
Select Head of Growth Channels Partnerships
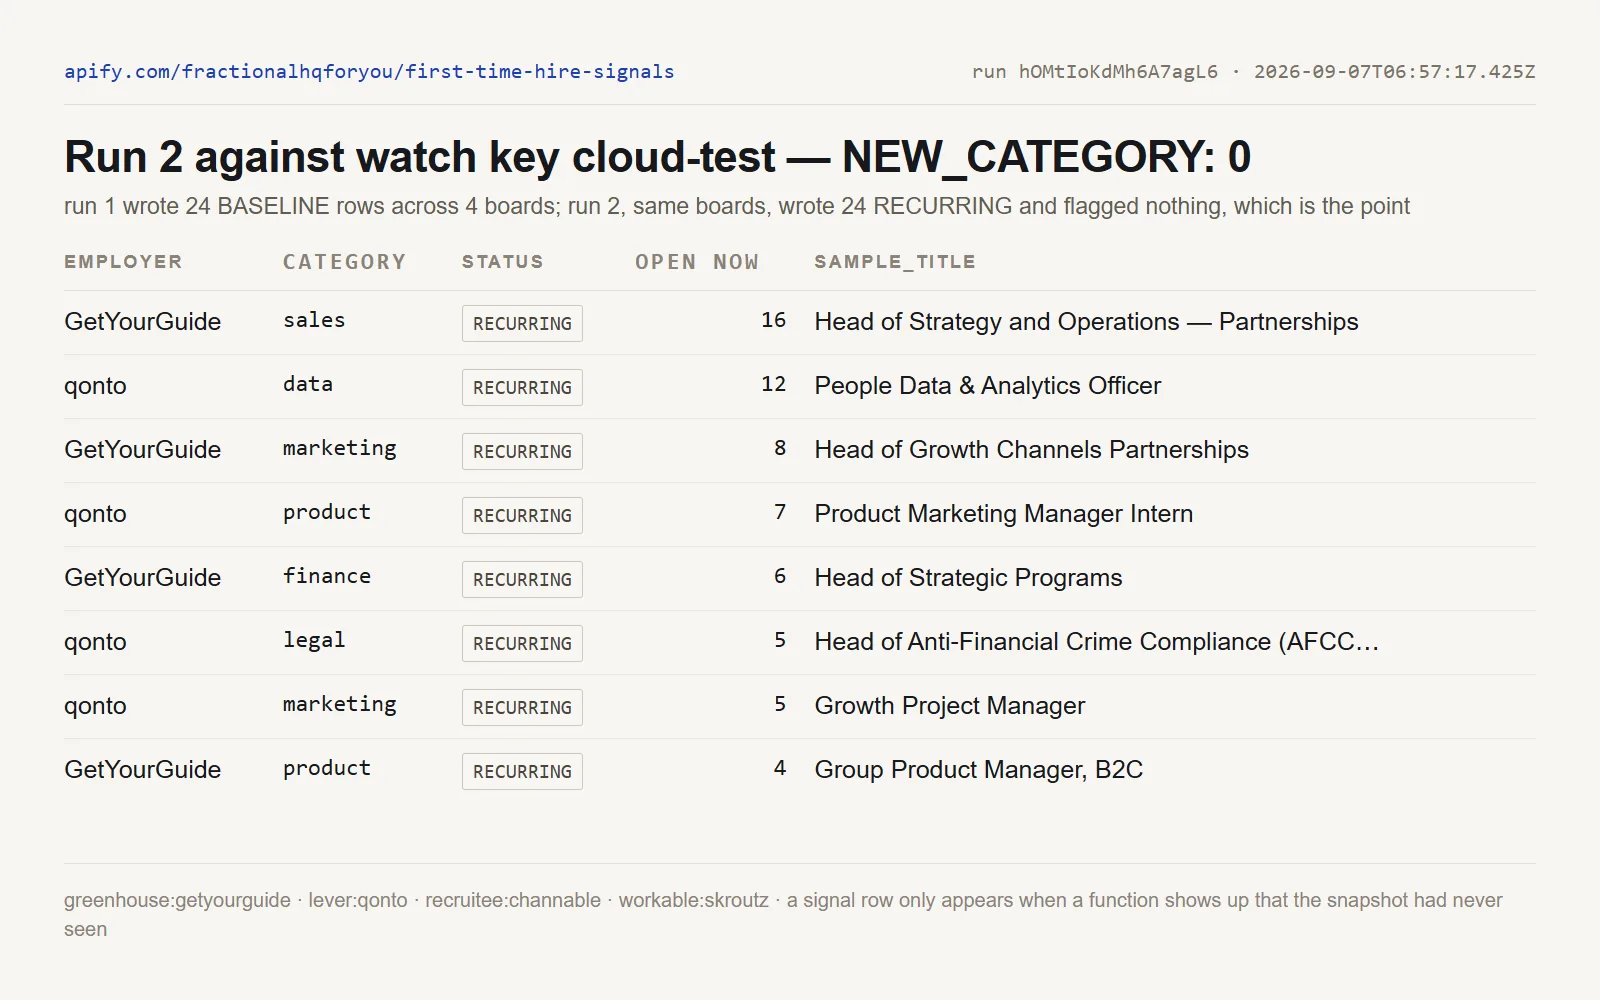[x=1031, y=450]
